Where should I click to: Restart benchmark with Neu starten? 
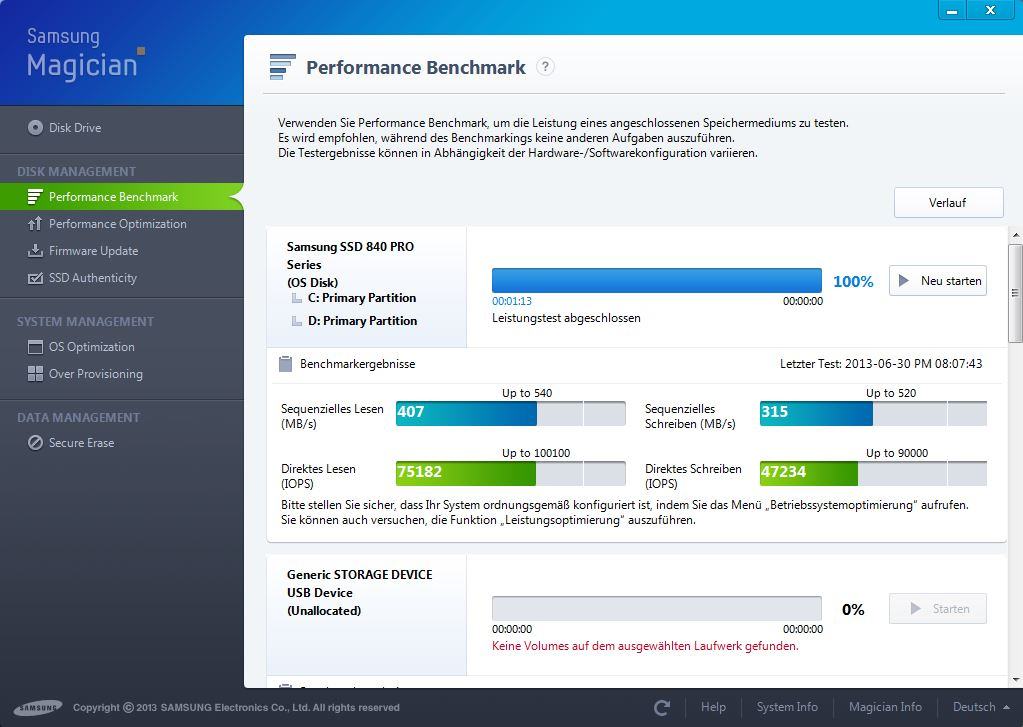pos(938,281)
